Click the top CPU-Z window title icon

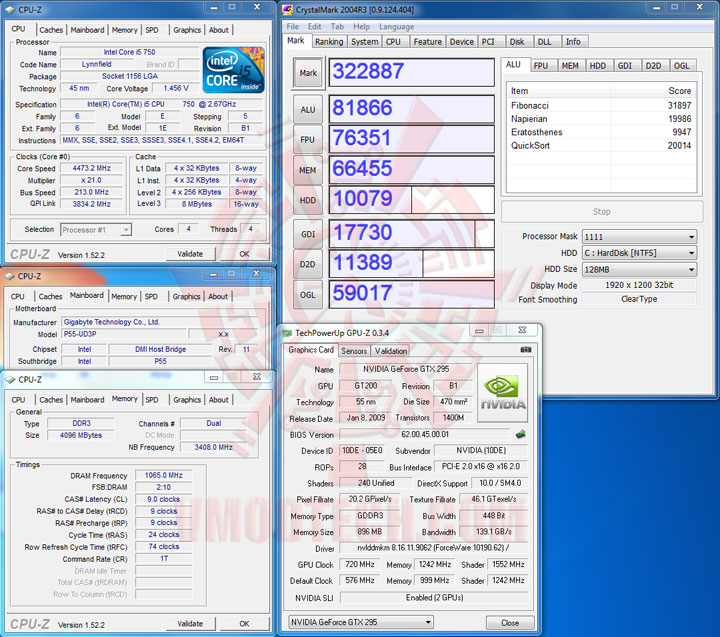(10, 9)
